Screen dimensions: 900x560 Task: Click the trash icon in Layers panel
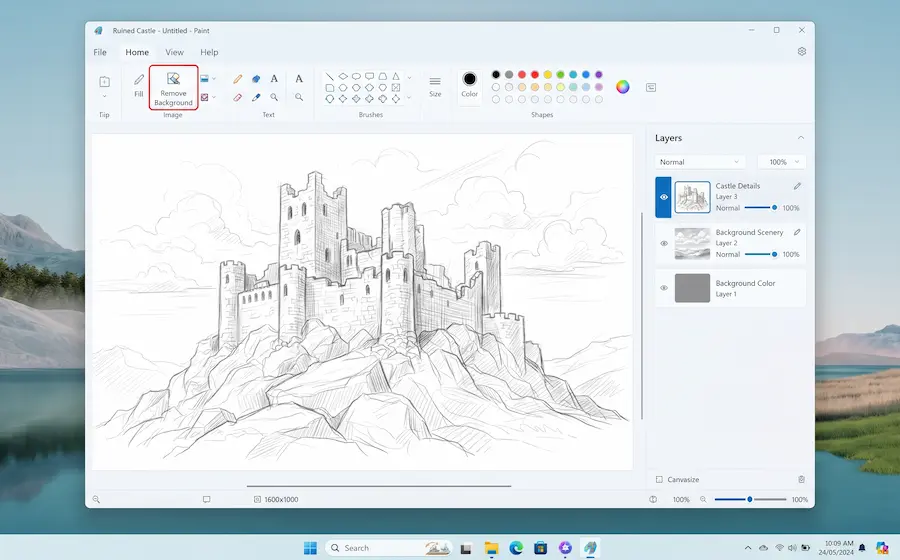(801, 479)
